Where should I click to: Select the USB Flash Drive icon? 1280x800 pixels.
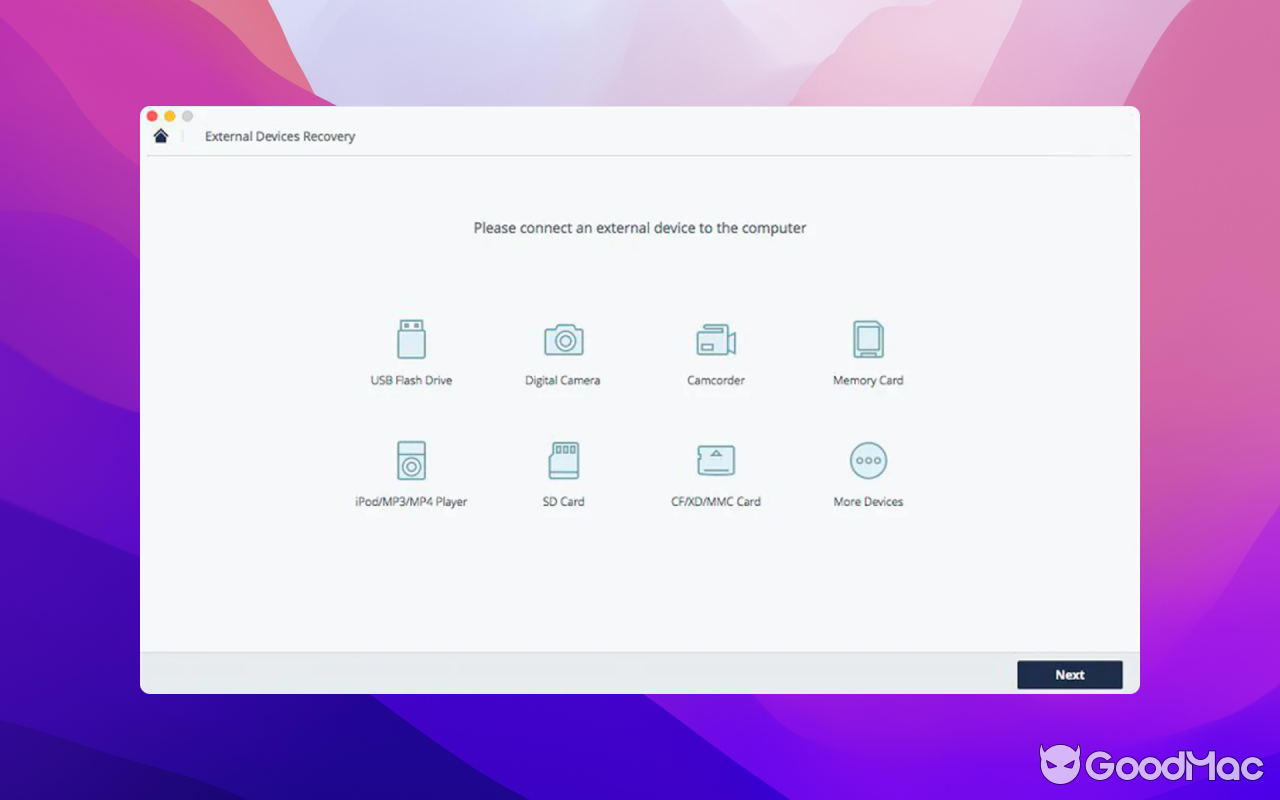click(411, 337)
